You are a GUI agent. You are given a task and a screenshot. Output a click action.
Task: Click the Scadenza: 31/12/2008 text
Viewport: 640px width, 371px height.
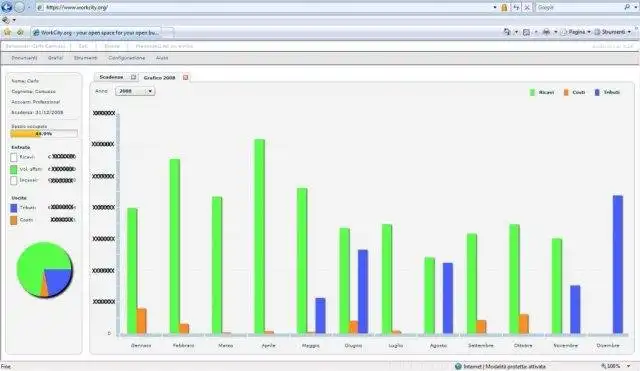pyautogui.click(x=37, y=112)
